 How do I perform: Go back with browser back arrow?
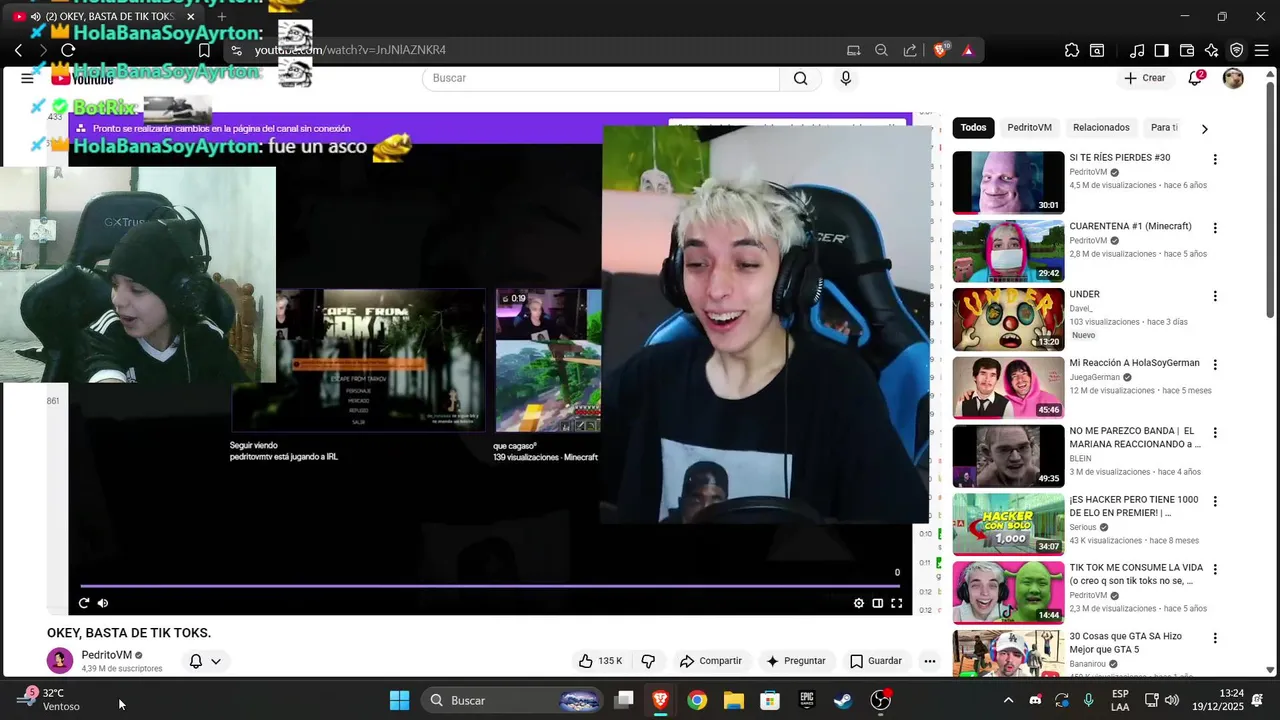click(19, 50)
